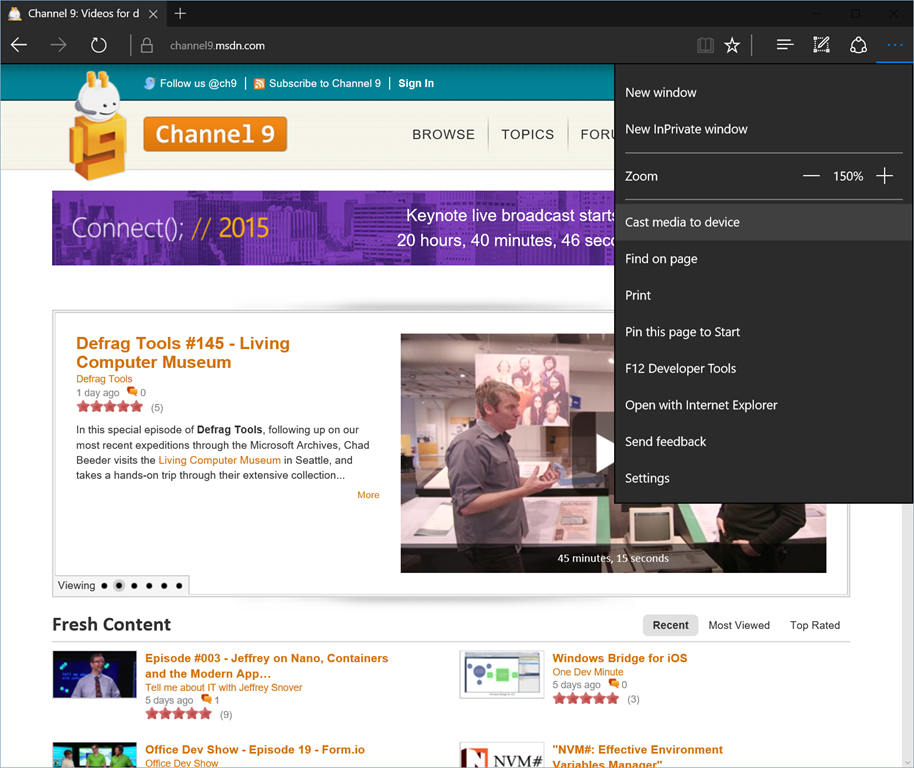Click the Living Computer Museum inline link

click(x=220, y=460)
